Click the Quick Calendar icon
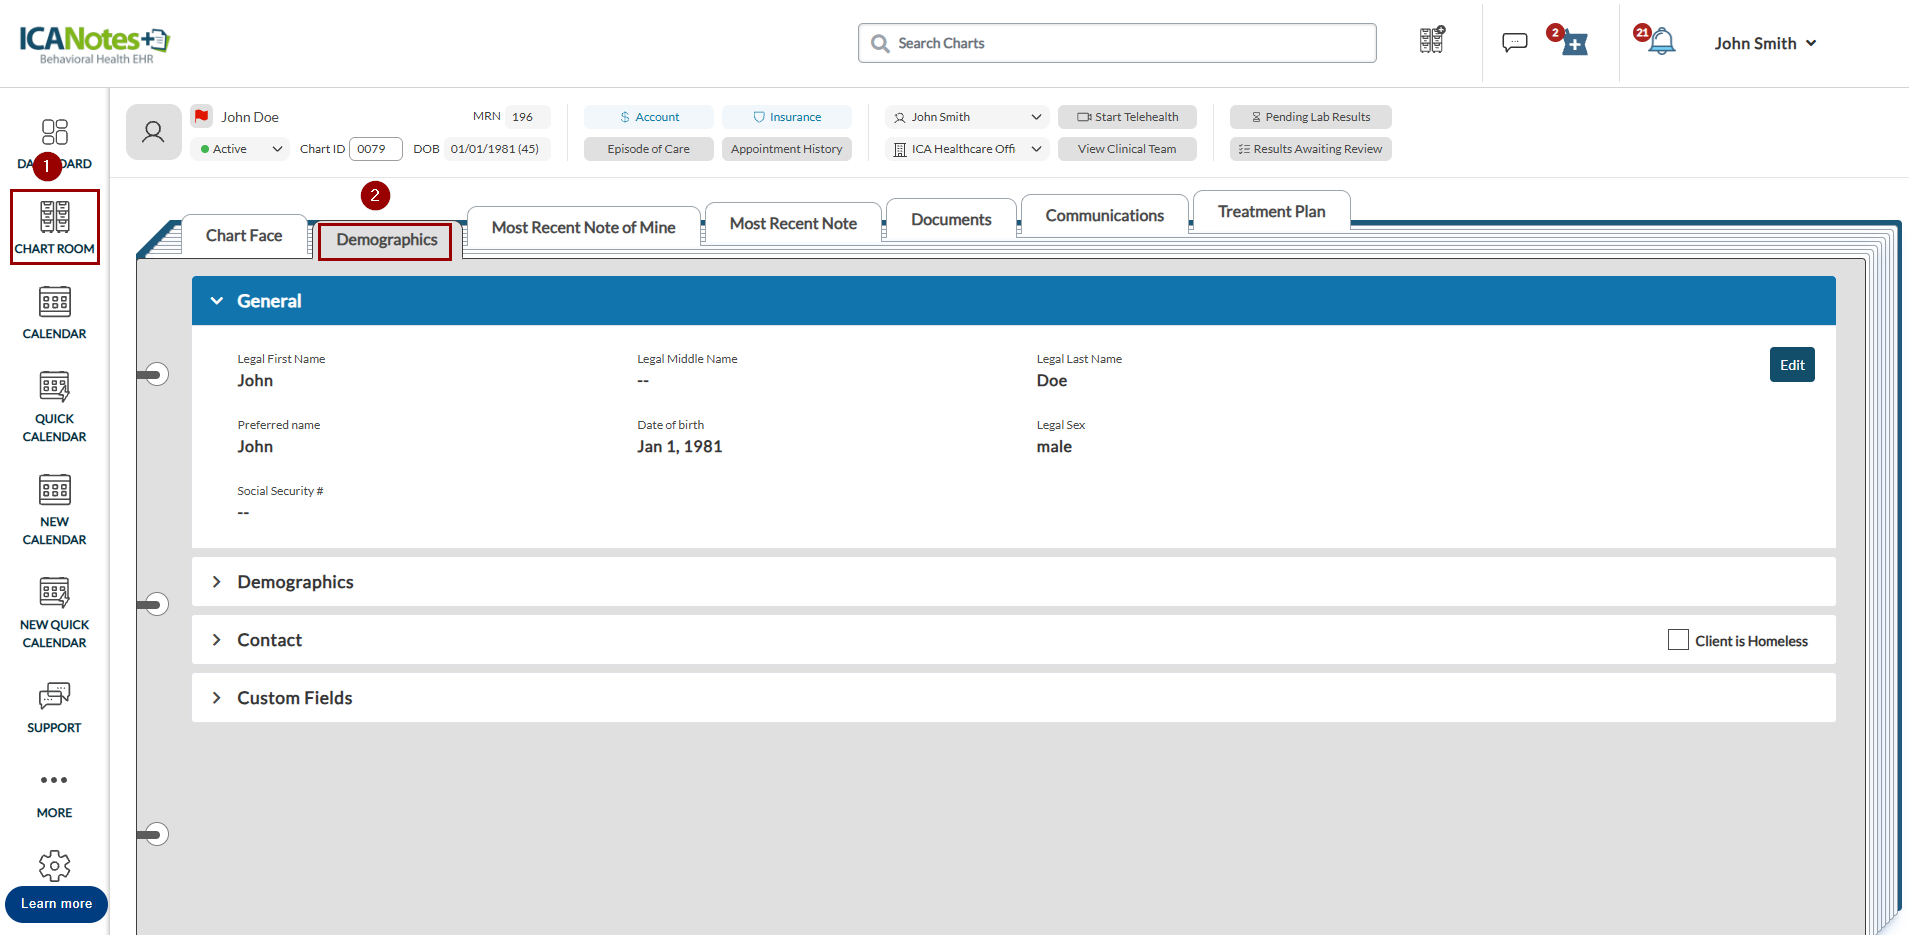The image size is (1909, 935). (54, 405)
